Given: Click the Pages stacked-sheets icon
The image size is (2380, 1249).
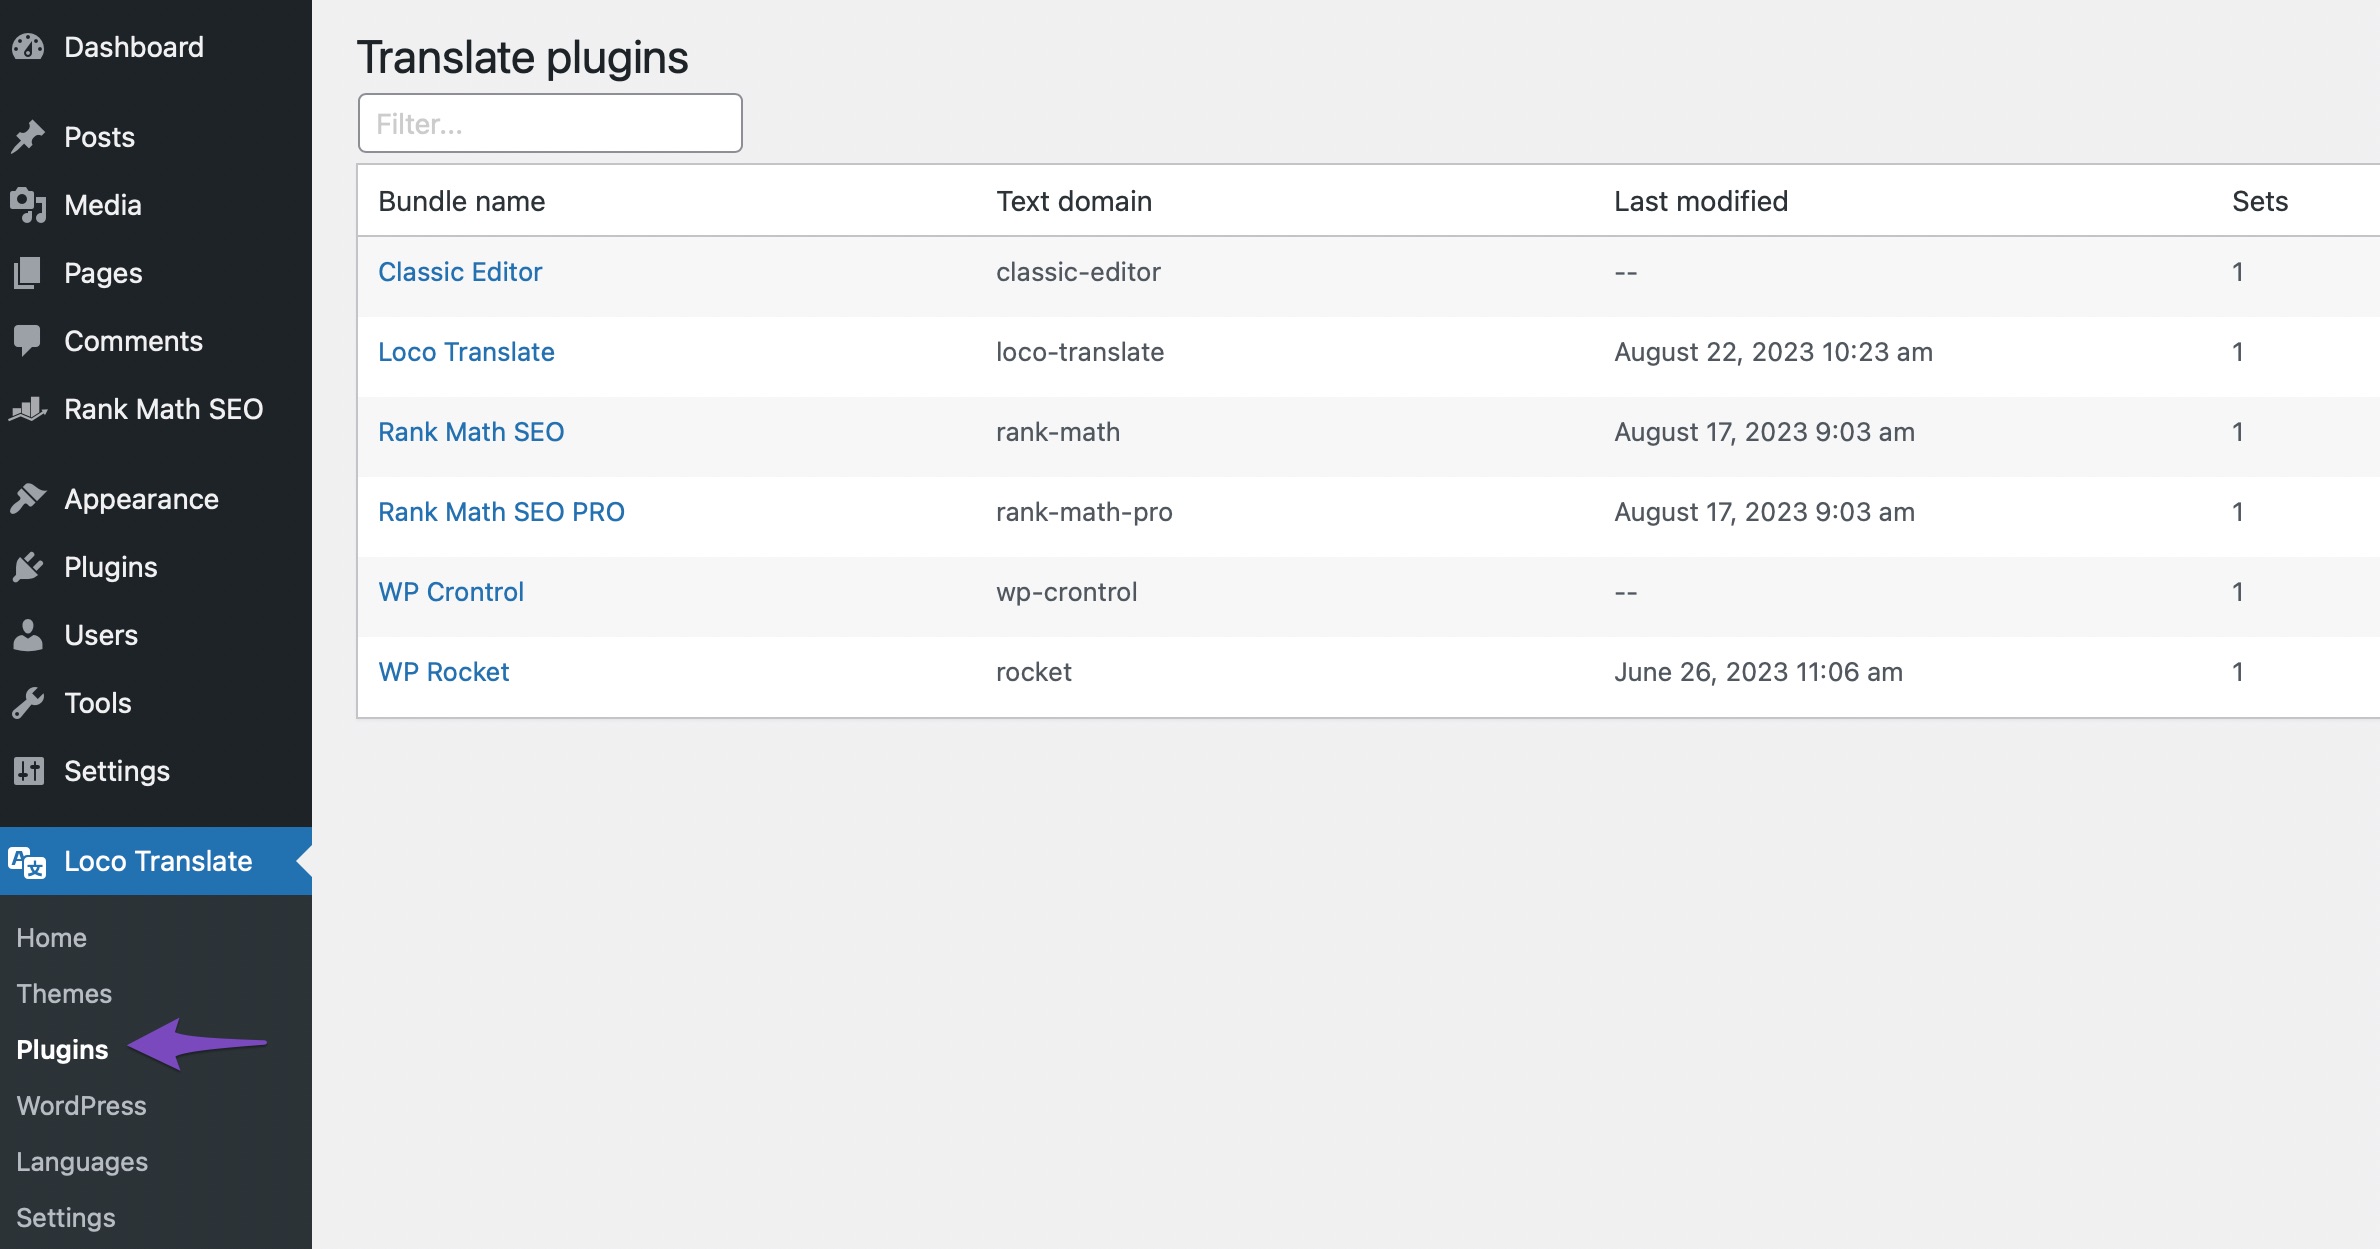Looking at the screenshot, I should [x=28, y=273].
